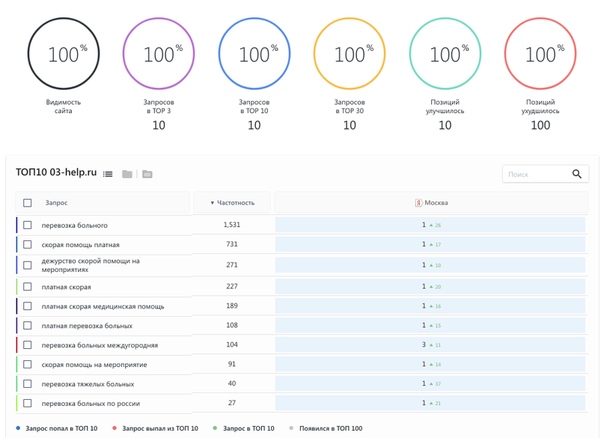Viewport: 604px width, 438px height.
Task: Click frequency value 27
Action: [232, 403]
